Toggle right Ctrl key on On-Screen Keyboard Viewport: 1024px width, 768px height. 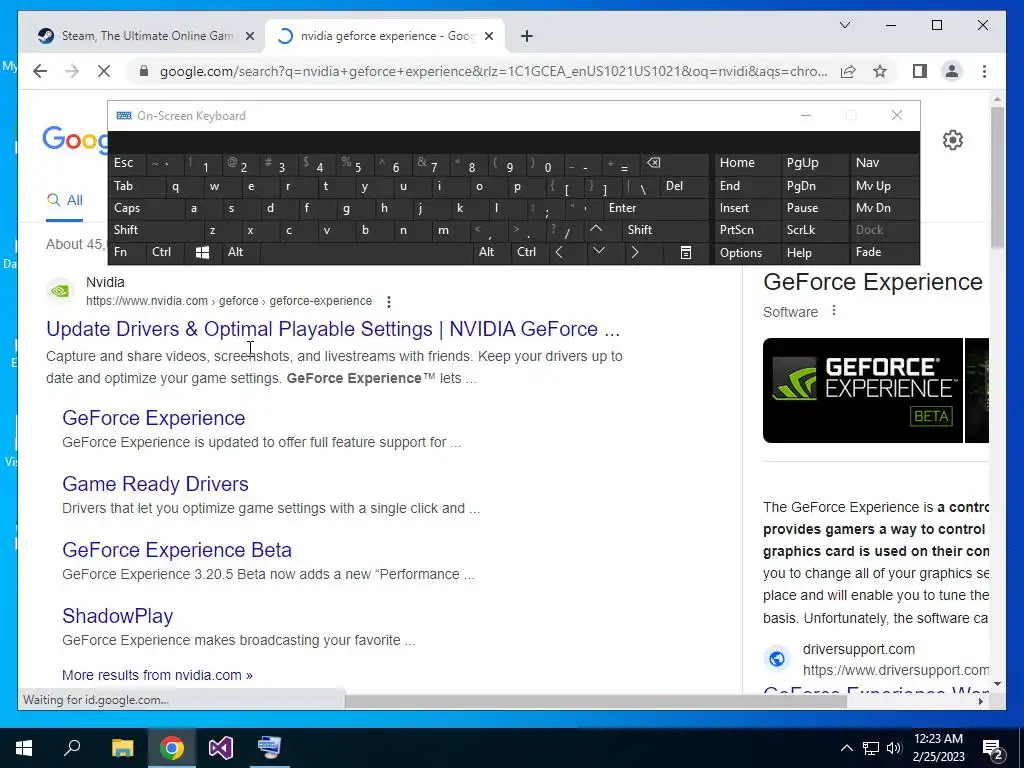click(528, 252)
